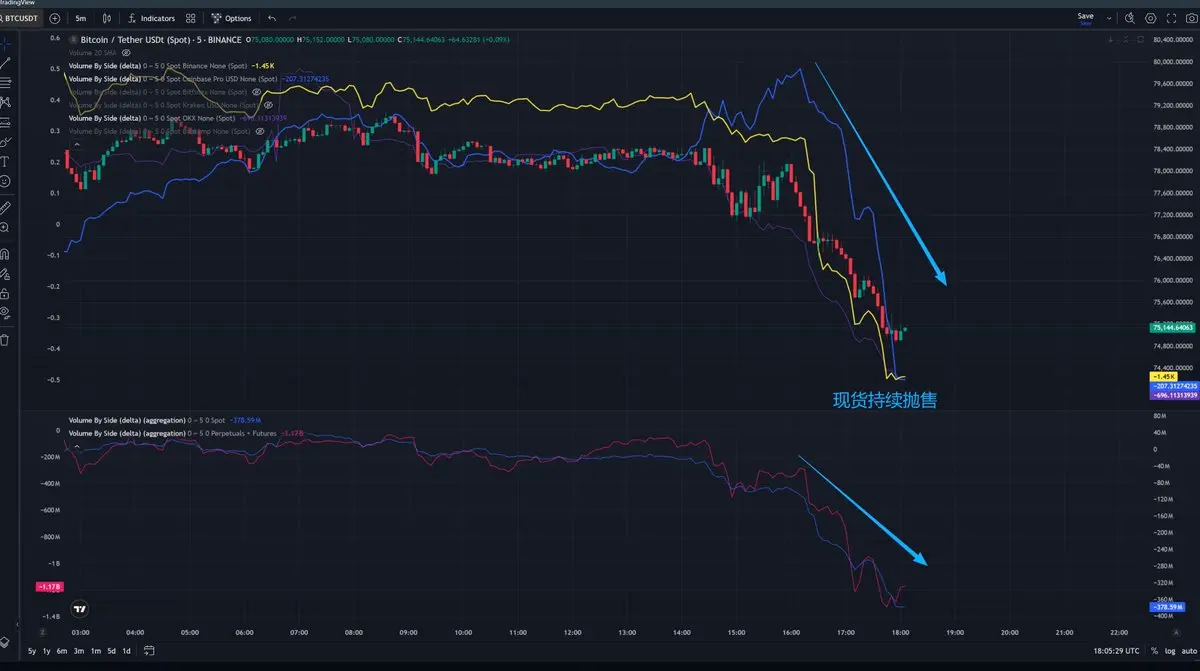The width and height of the screenshot is (1200, 671).
Task: Set date range to 5d
Action: 110,651
